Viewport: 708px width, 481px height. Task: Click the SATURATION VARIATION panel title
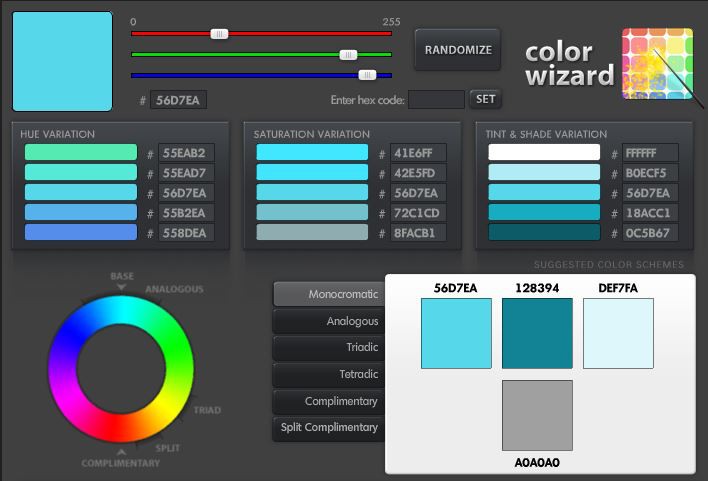point(312,134)
